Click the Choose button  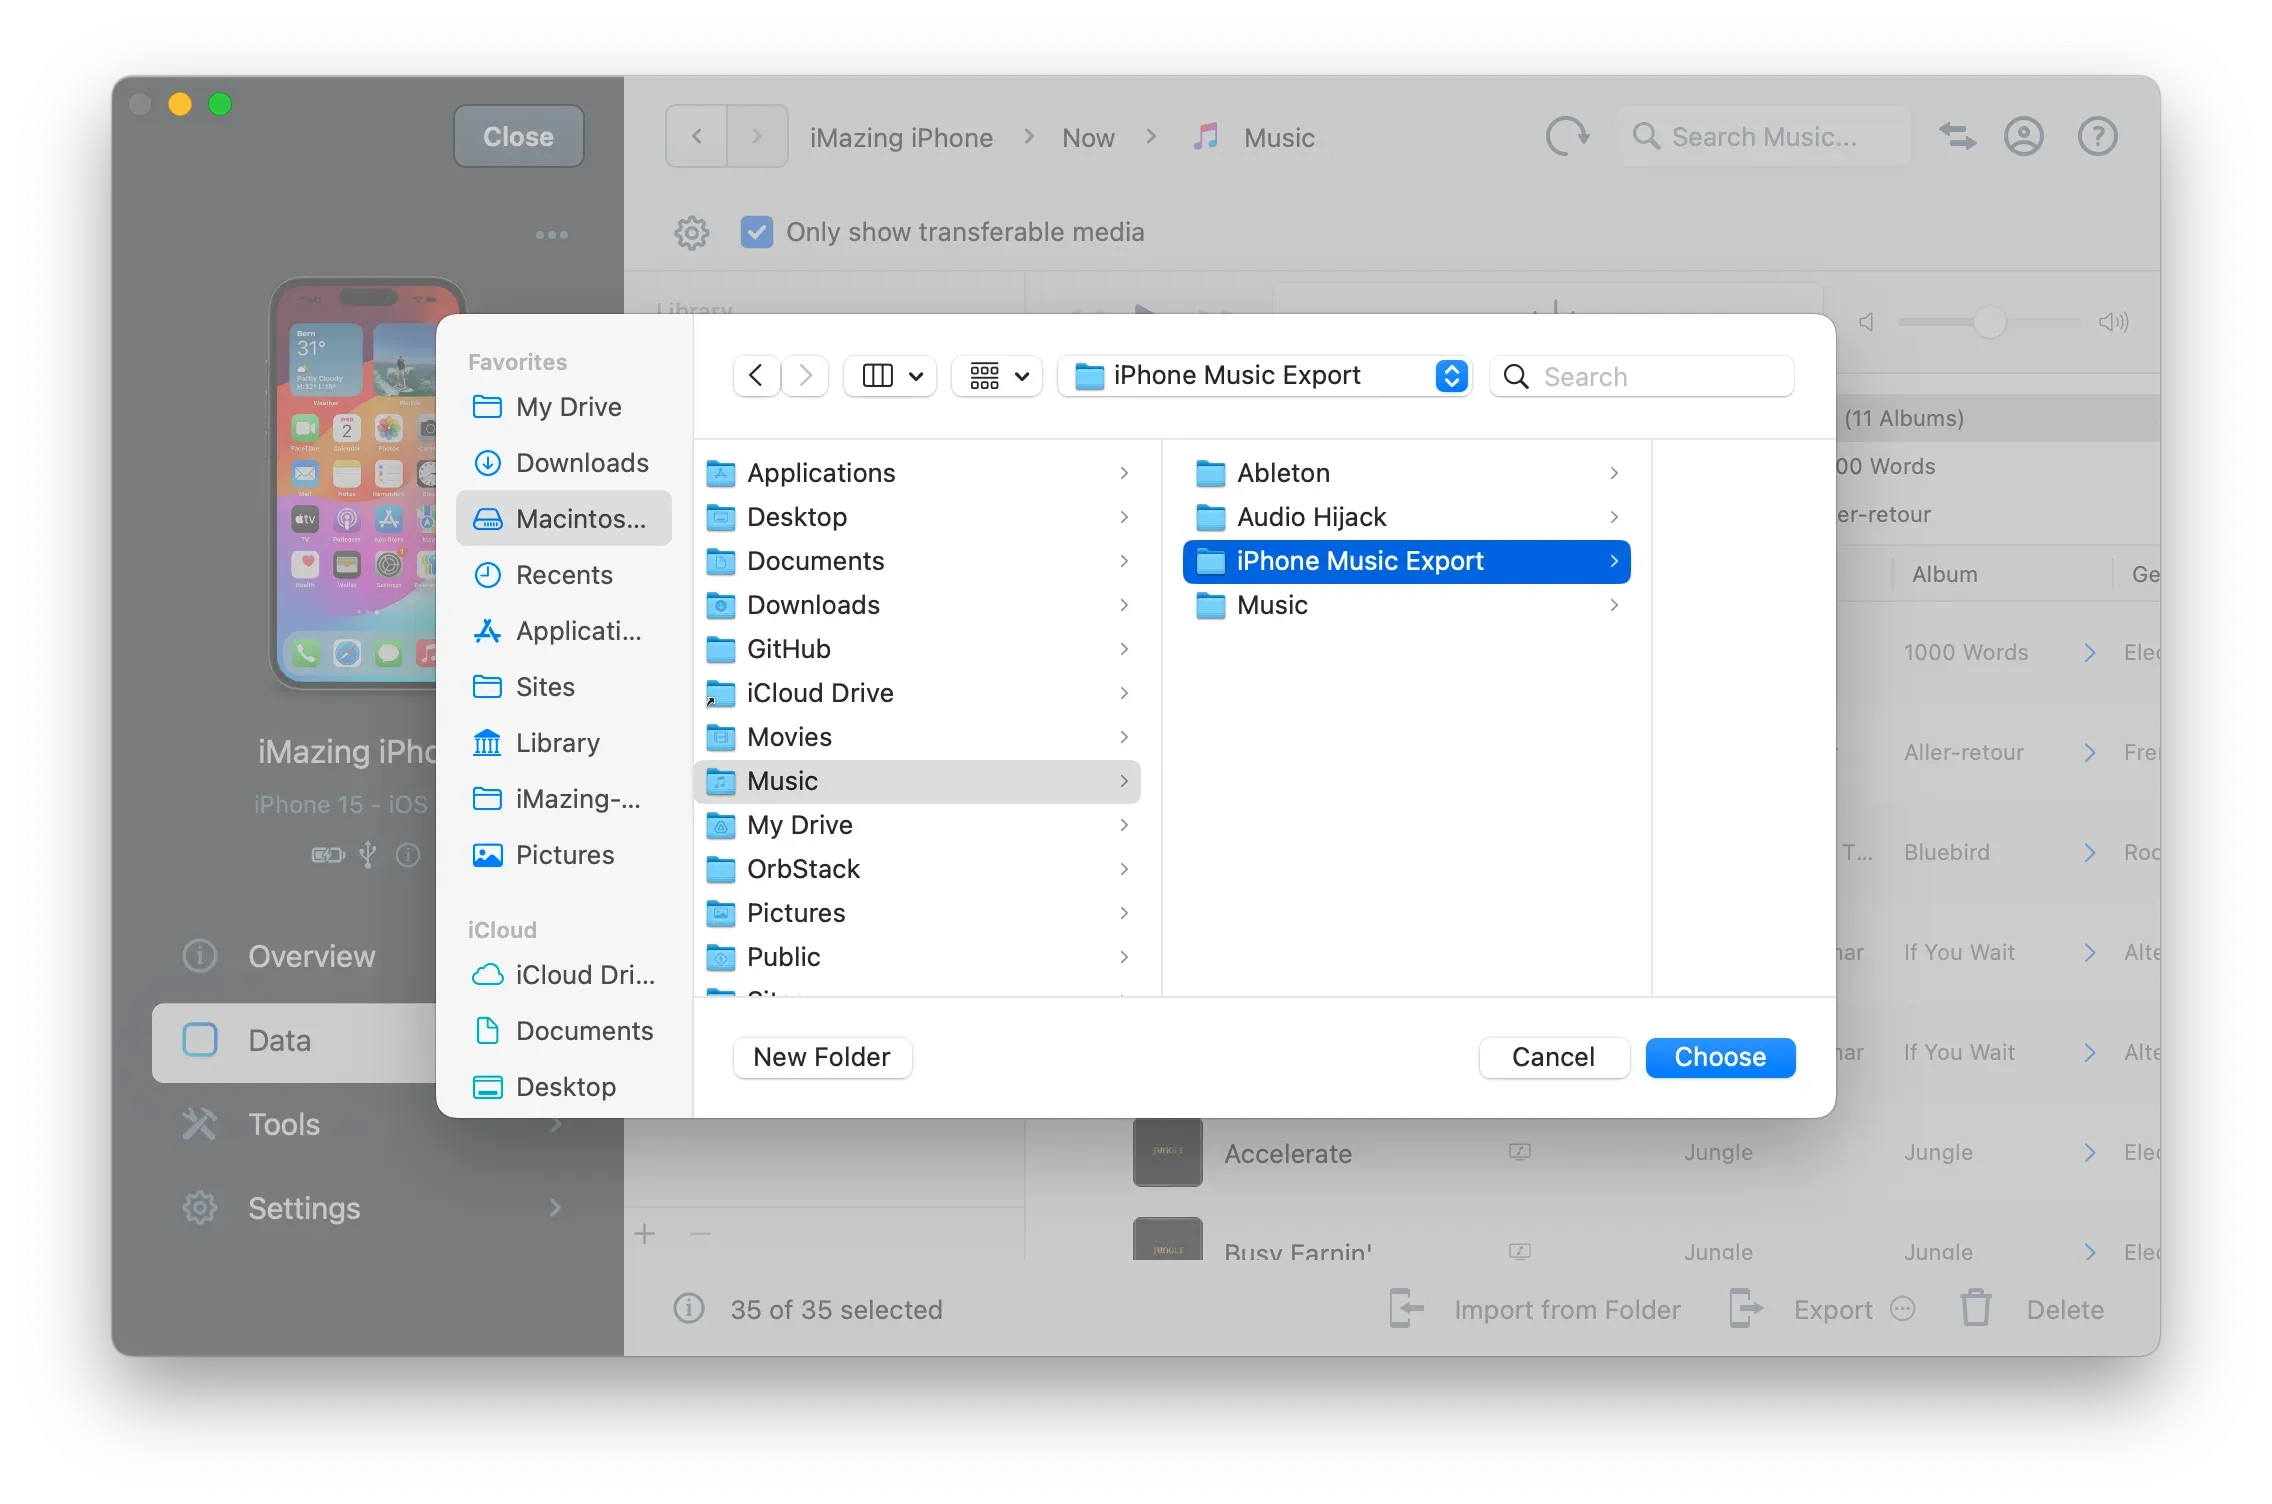click(1719, 1057)
